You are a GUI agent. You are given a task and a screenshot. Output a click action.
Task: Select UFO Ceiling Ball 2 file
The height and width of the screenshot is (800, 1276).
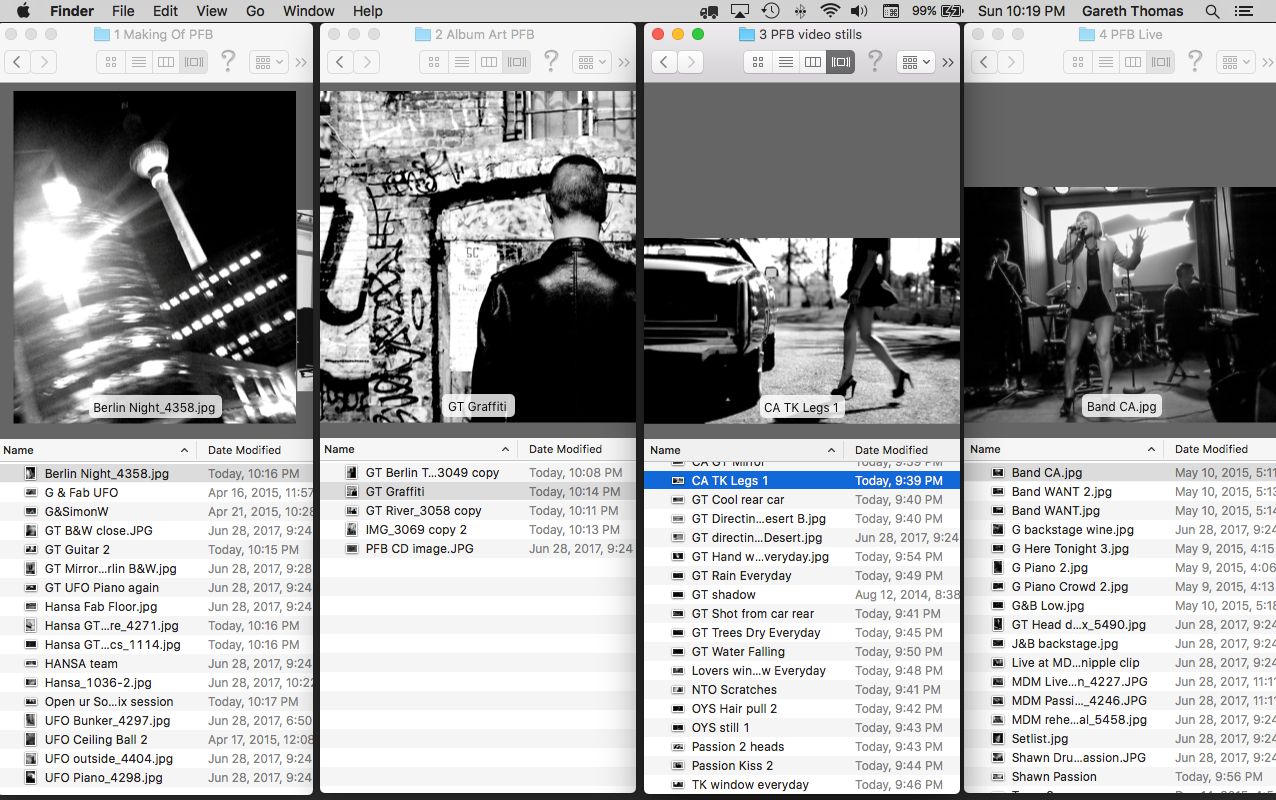click(156, 740)
